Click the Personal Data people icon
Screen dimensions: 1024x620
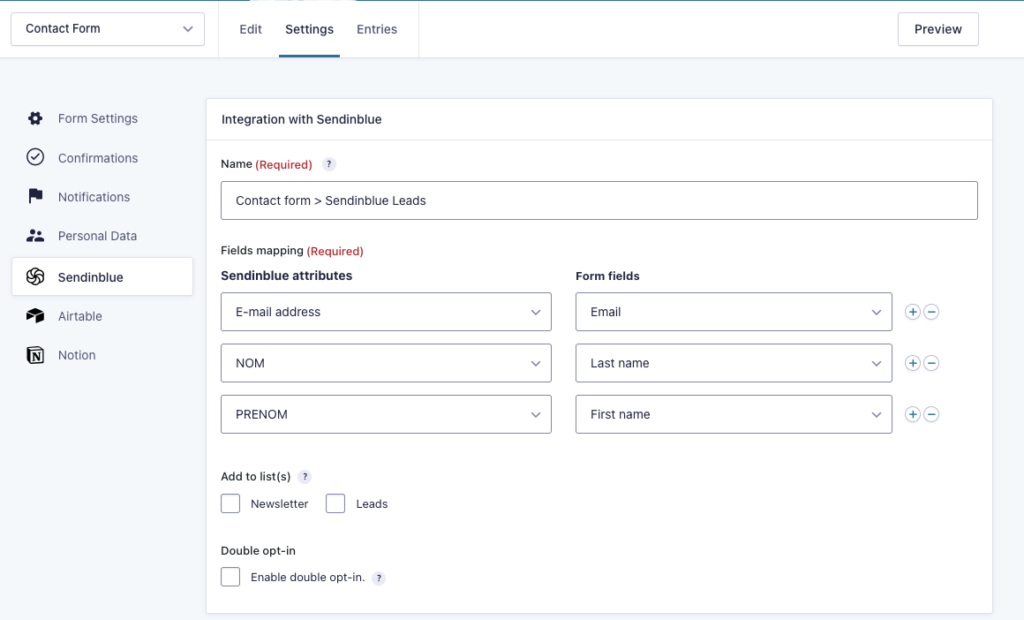tap(35, 235)
